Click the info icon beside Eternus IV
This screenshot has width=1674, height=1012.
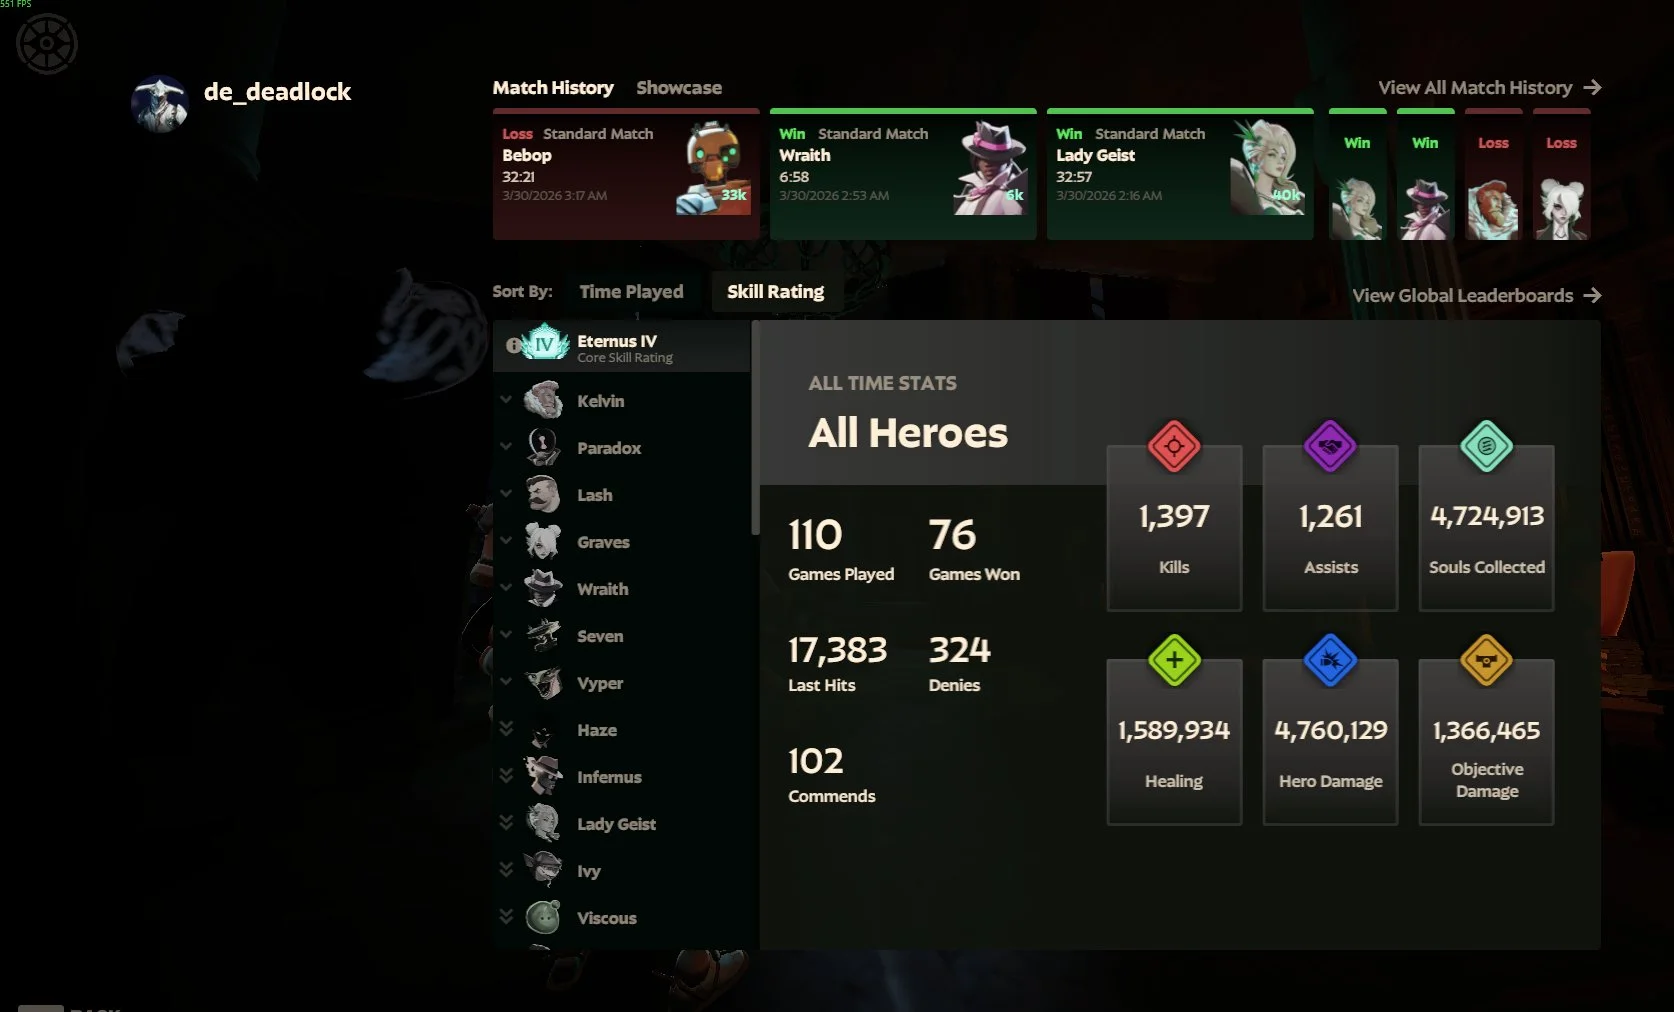click(x=513, y=345)
